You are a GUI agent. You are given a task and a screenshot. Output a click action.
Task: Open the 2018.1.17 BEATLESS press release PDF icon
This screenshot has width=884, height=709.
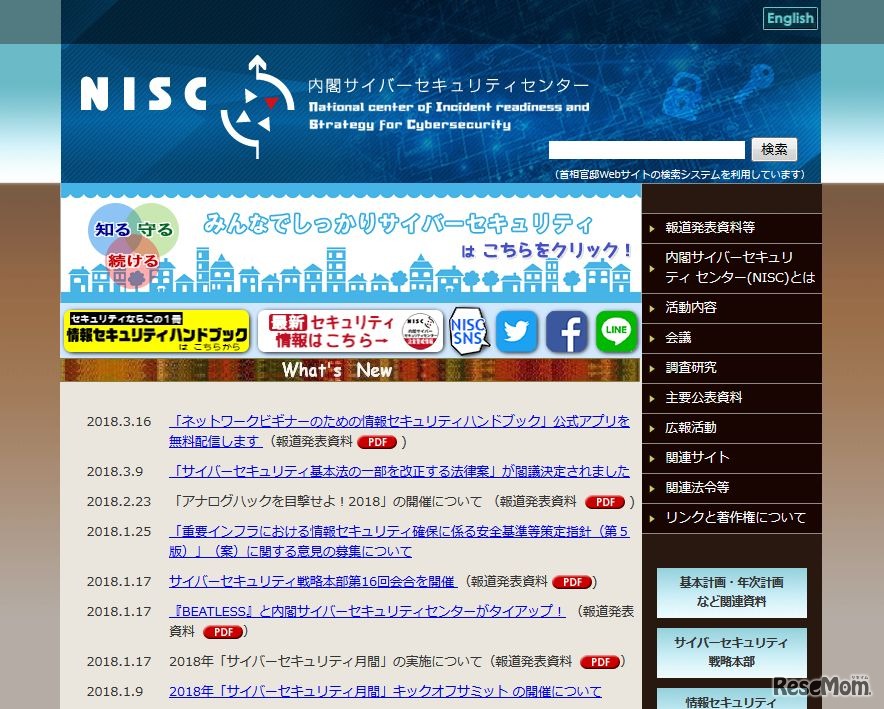point(222,632)
